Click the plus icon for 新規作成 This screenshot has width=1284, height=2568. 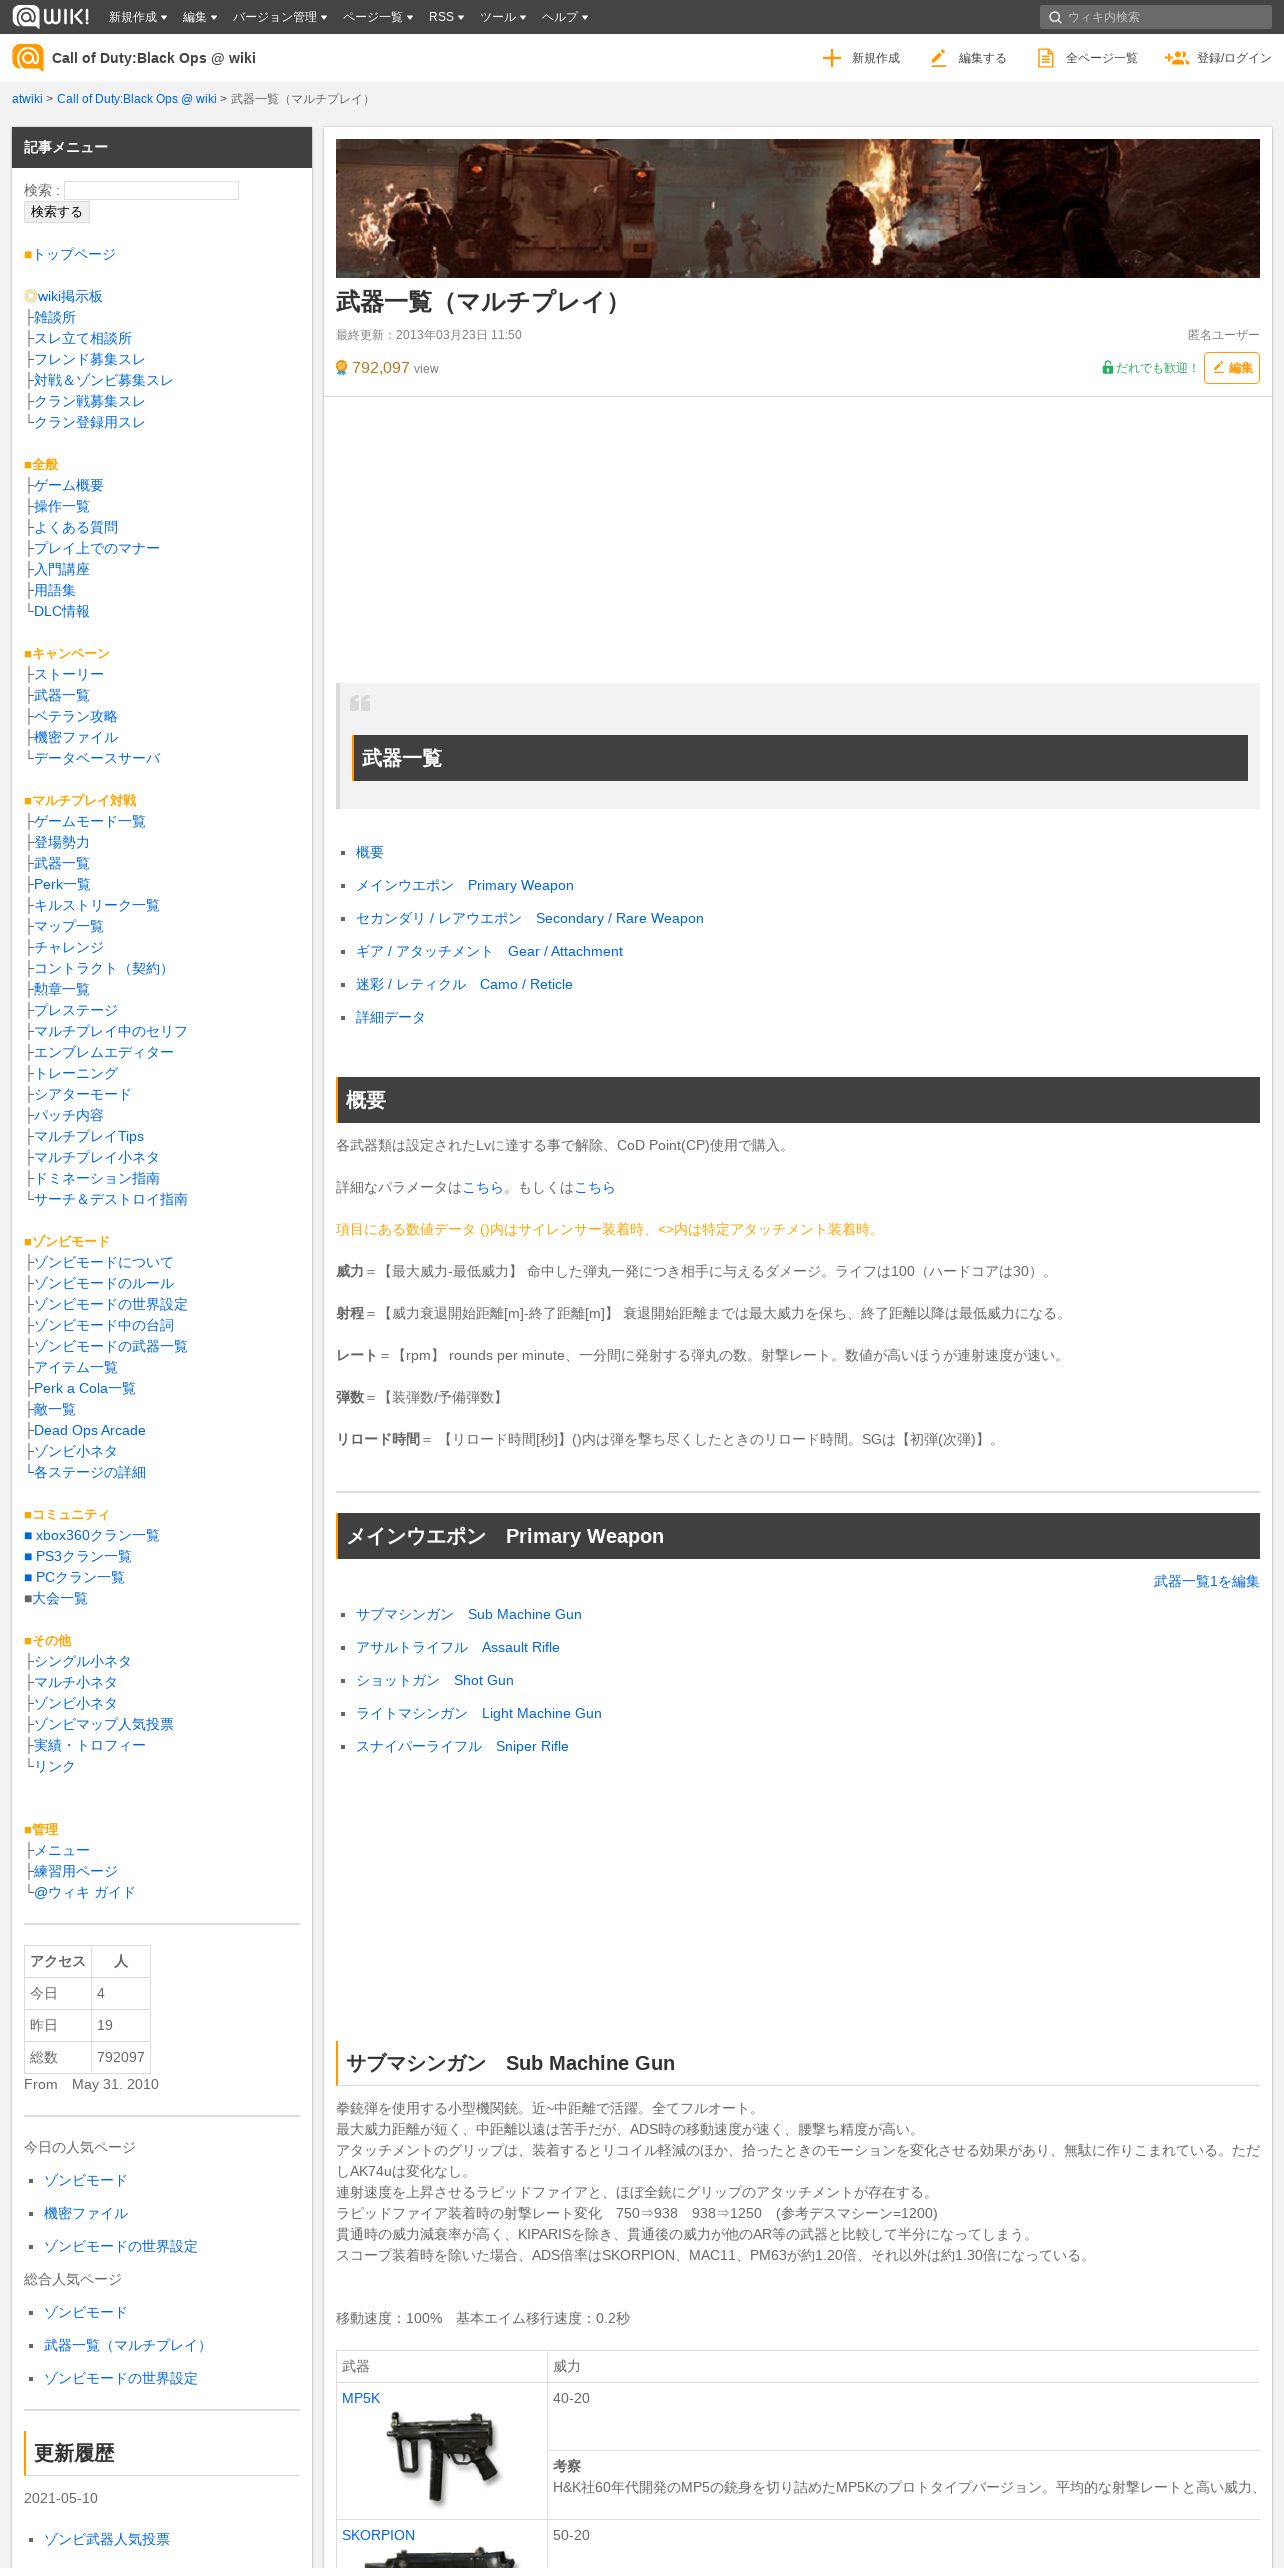coord(831,58)
